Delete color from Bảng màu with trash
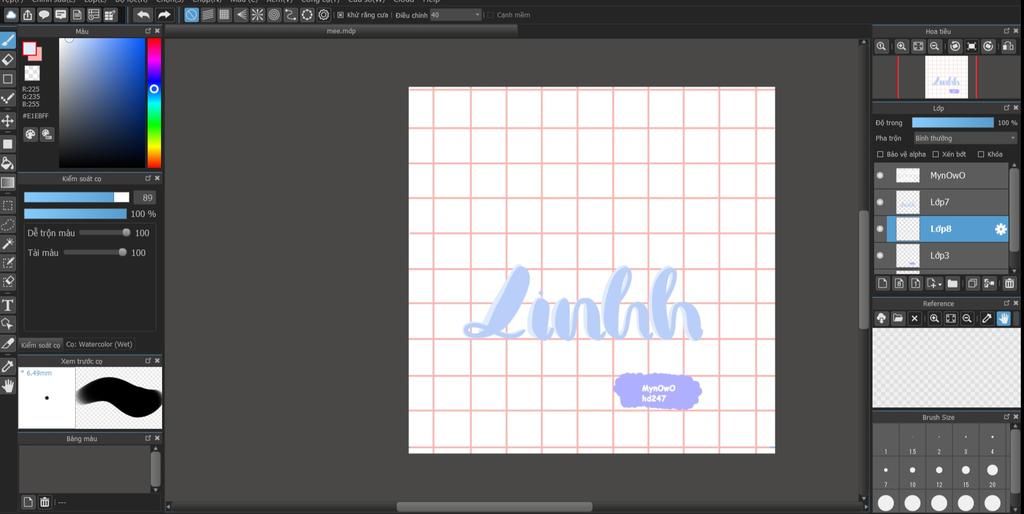Screen dimensions: 1024x514 (44, 502)
